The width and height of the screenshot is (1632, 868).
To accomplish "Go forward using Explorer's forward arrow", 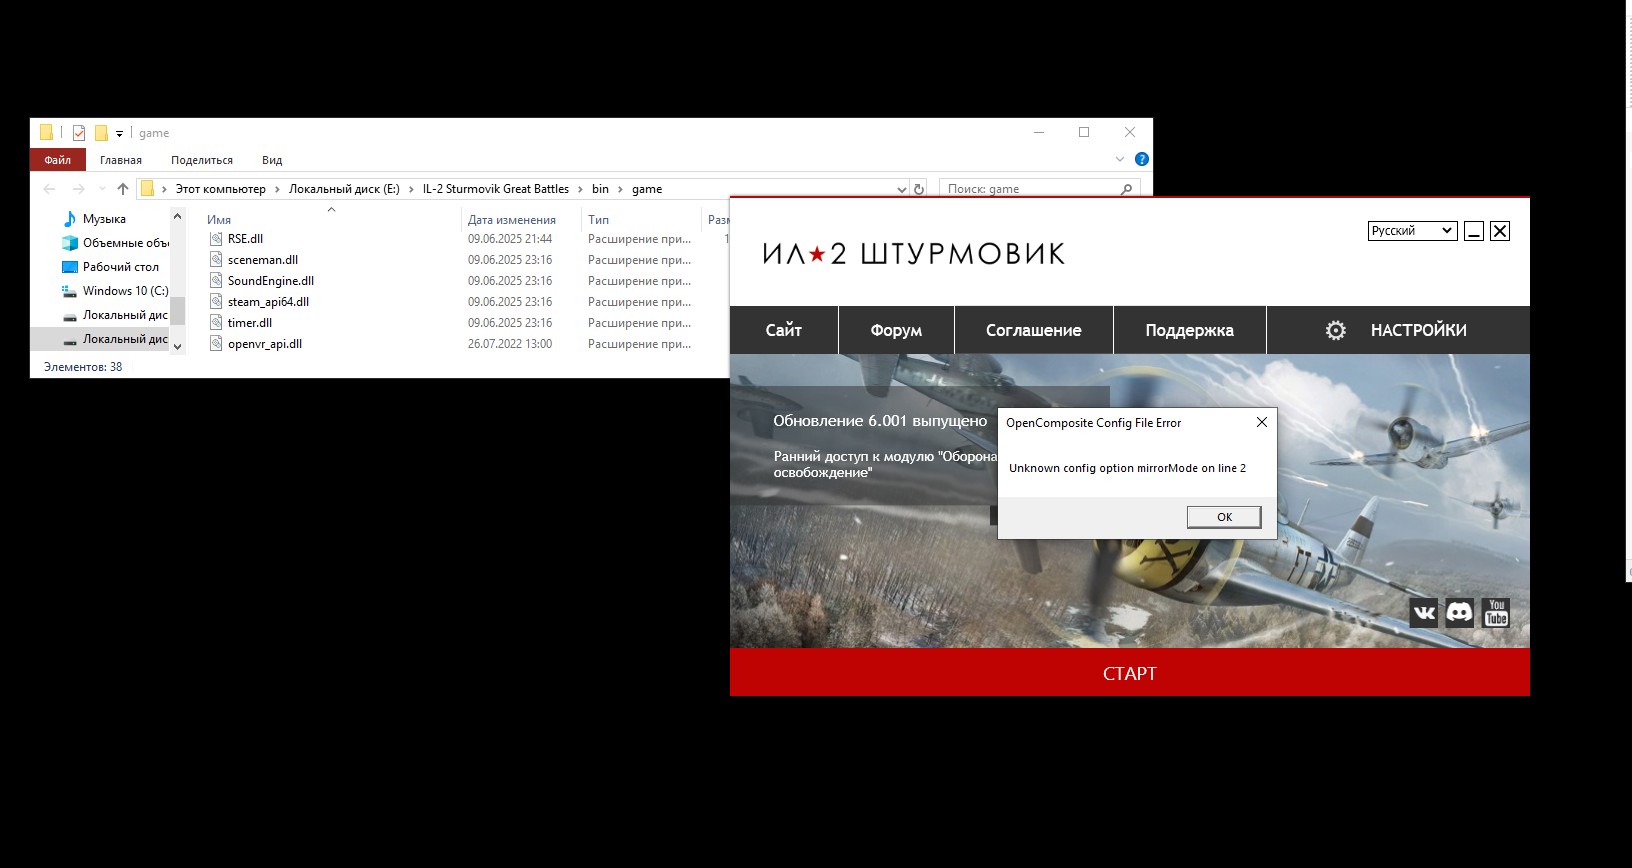I will 79,189.
